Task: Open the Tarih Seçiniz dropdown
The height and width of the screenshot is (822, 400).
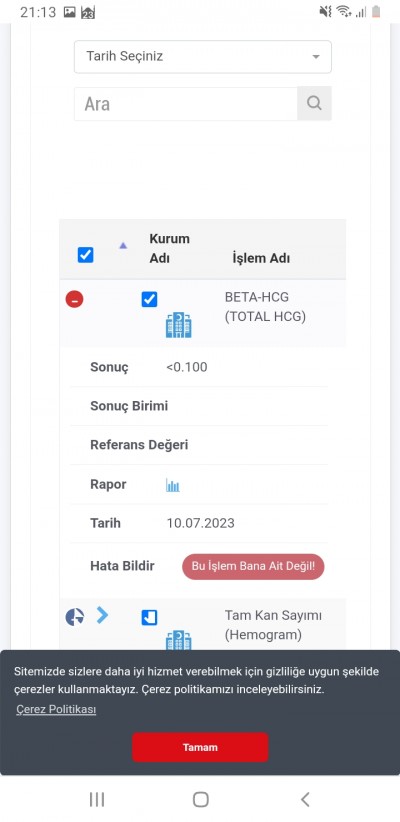Action: pyautogui.click(x=203, y=57)
